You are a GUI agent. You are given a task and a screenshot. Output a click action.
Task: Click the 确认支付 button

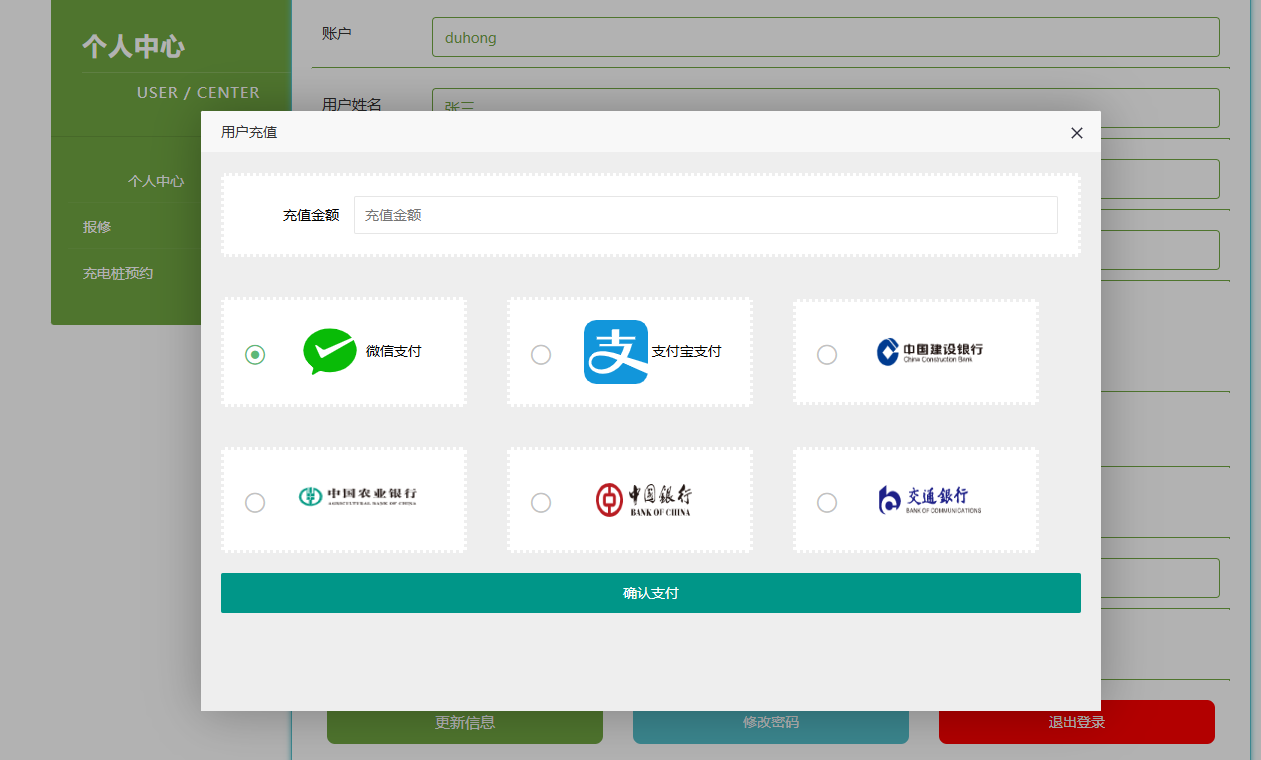tap(651, 593)
